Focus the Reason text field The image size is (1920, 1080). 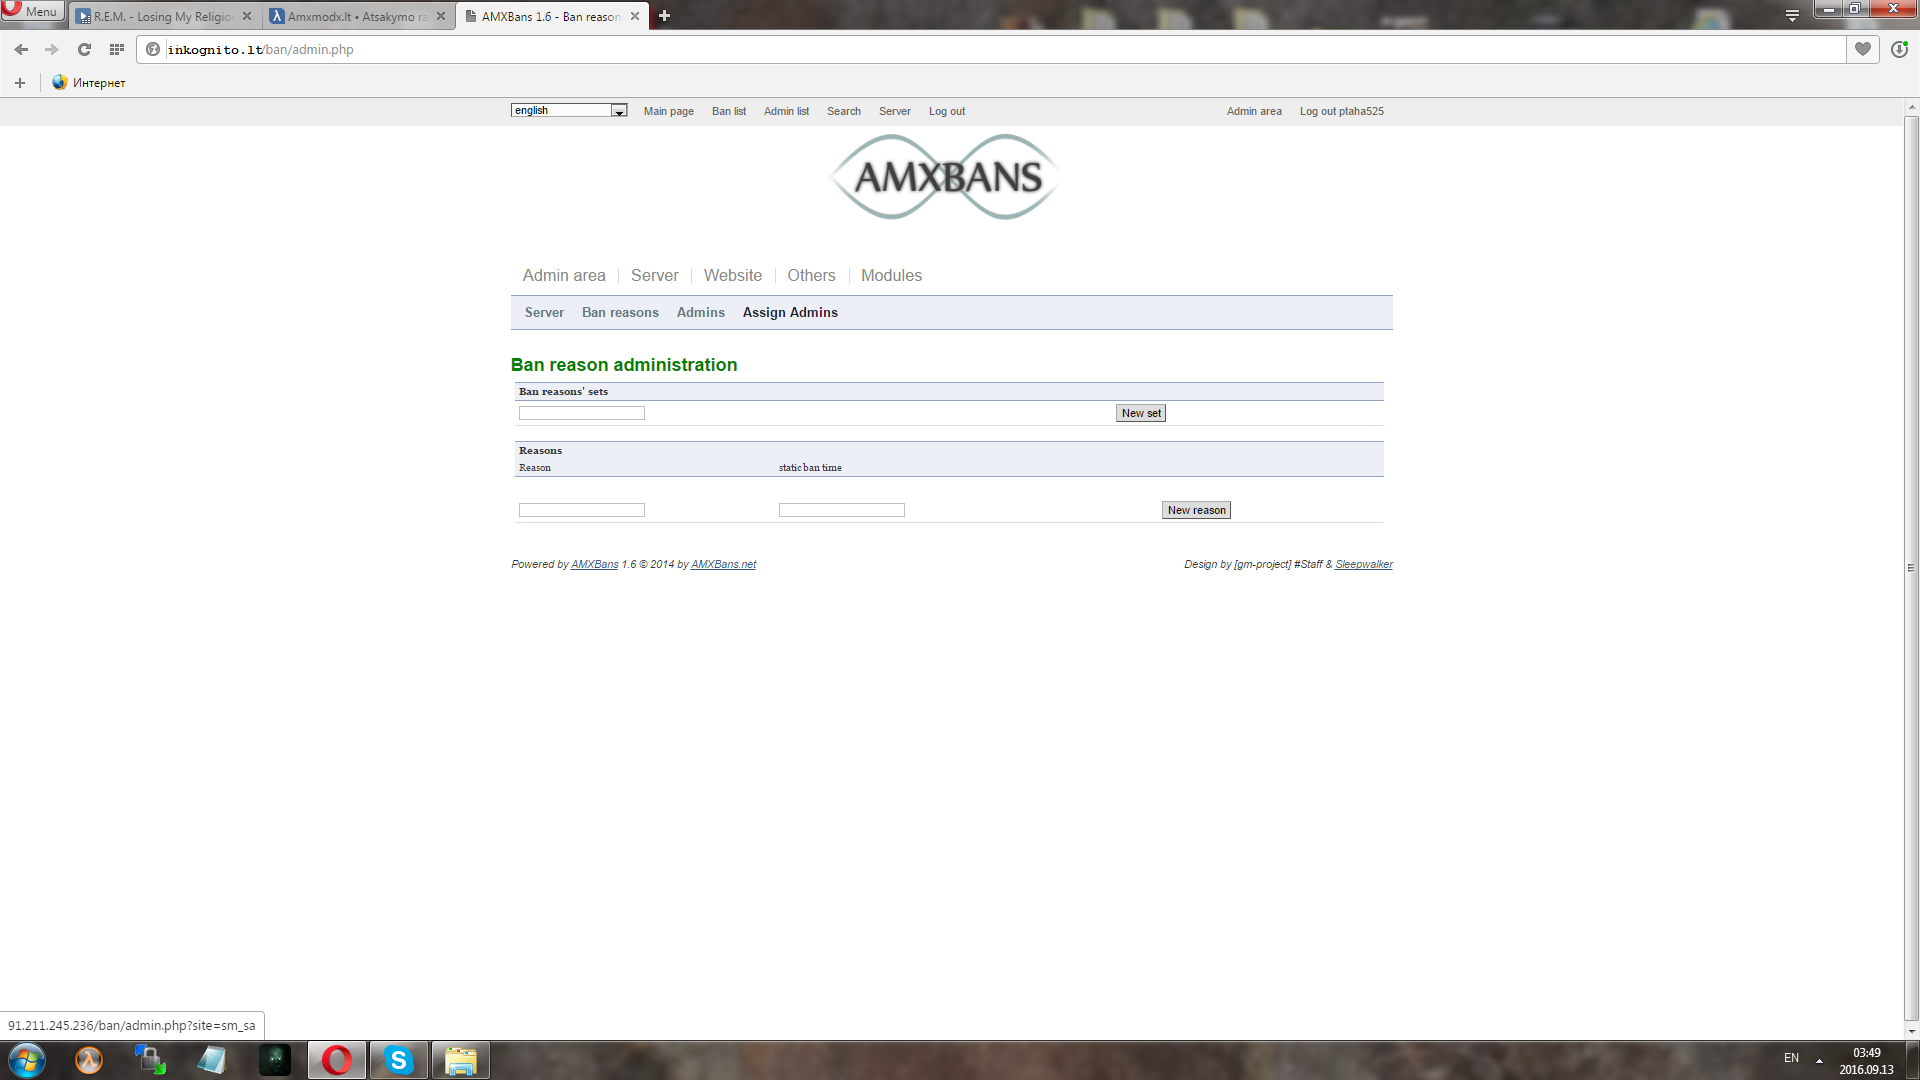coord(582,510)
